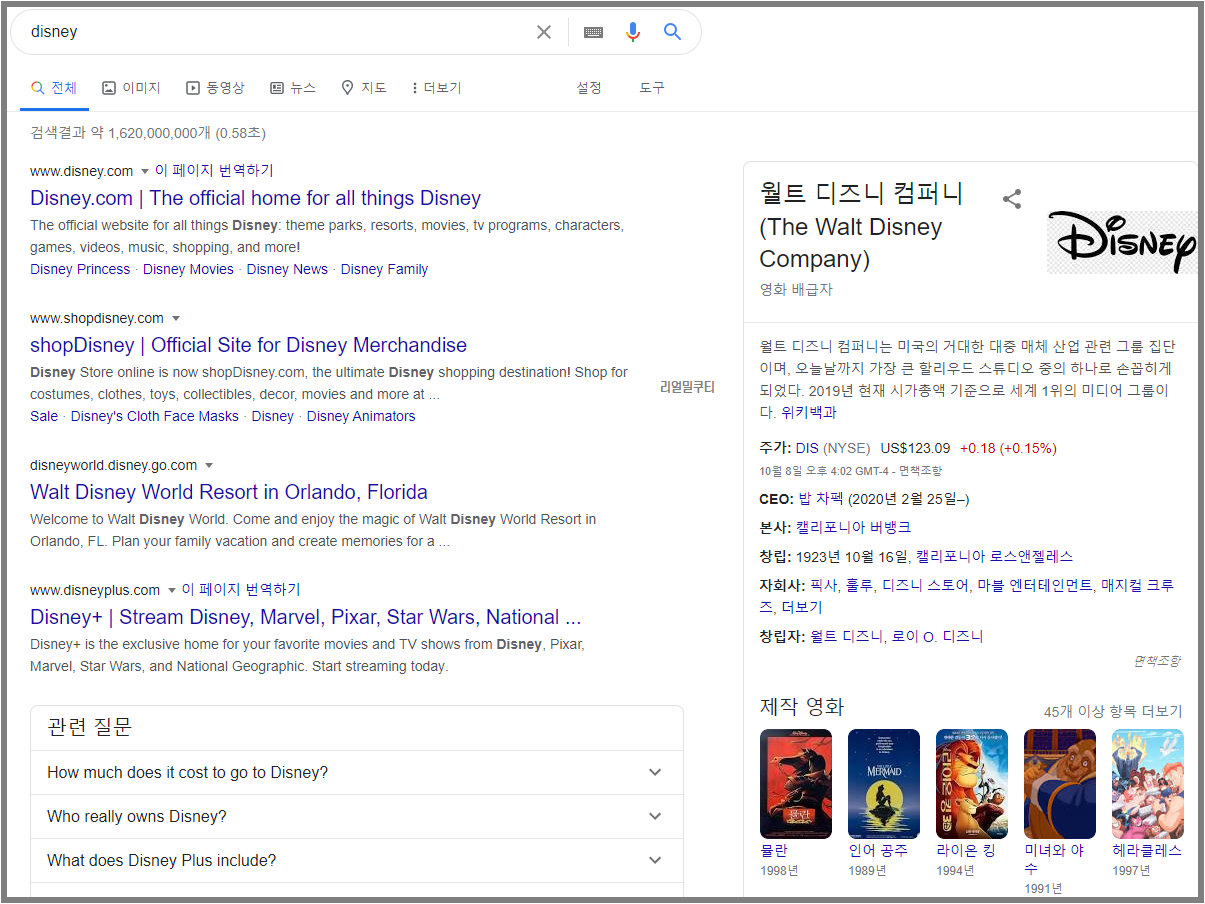1205x904 pixels.
Task: Open the 뉴스 tab
Action: point(293,88)
